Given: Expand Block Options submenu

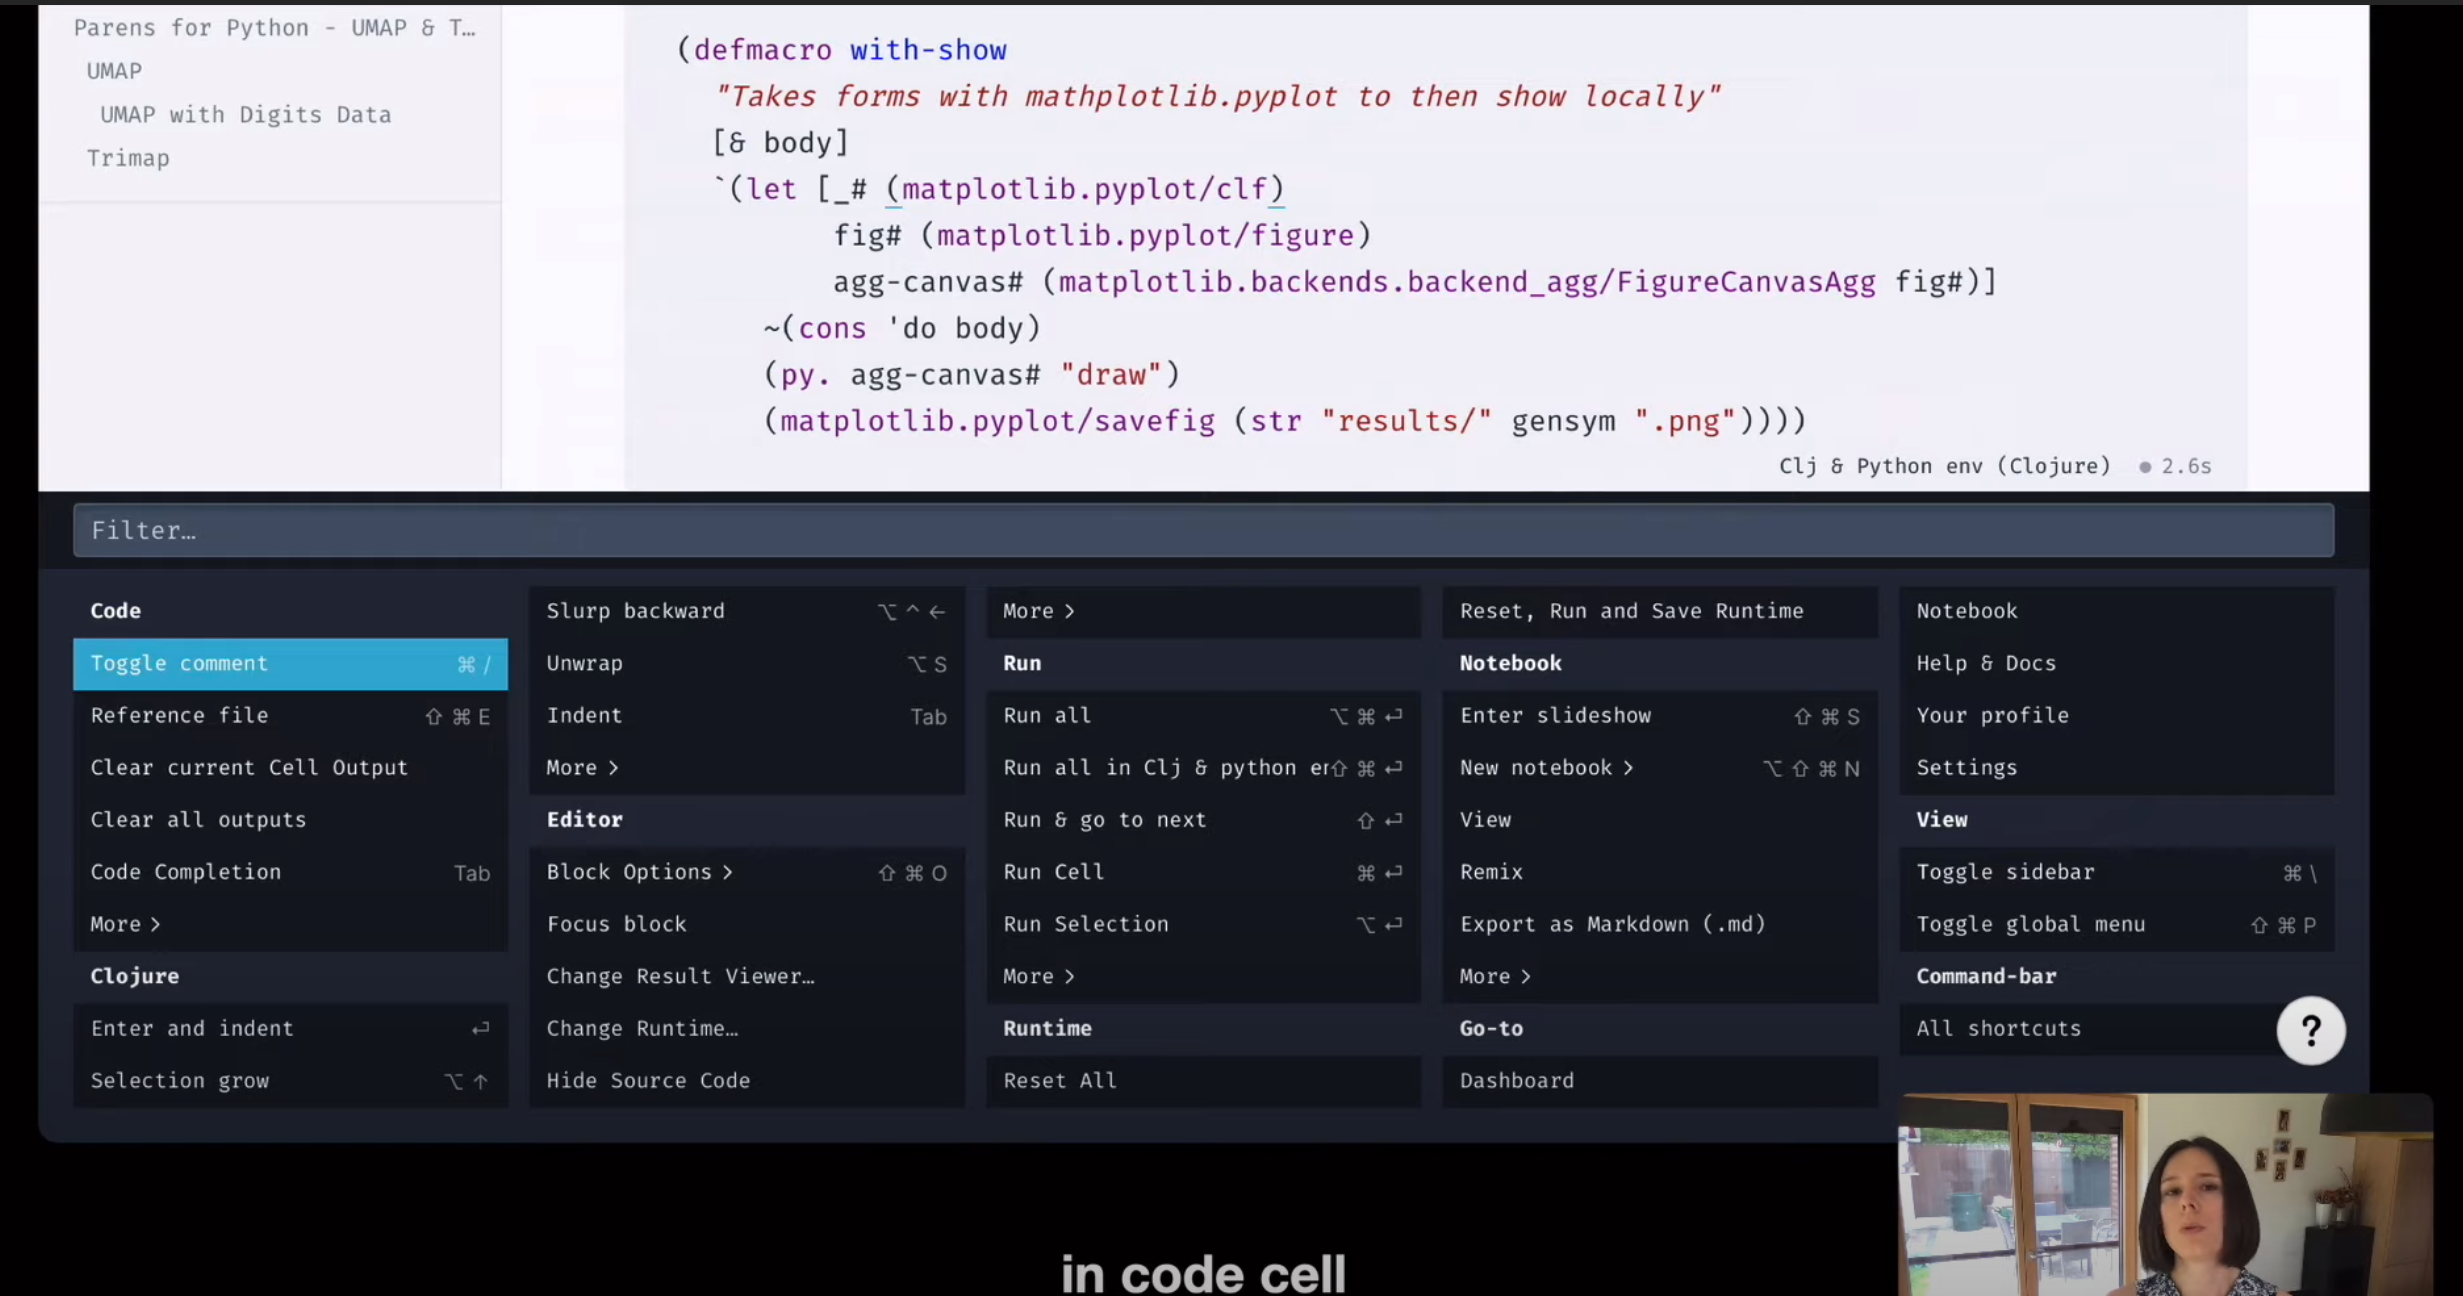Looking at the screenshot, I should pyautogui.click(x=640, y=872).
